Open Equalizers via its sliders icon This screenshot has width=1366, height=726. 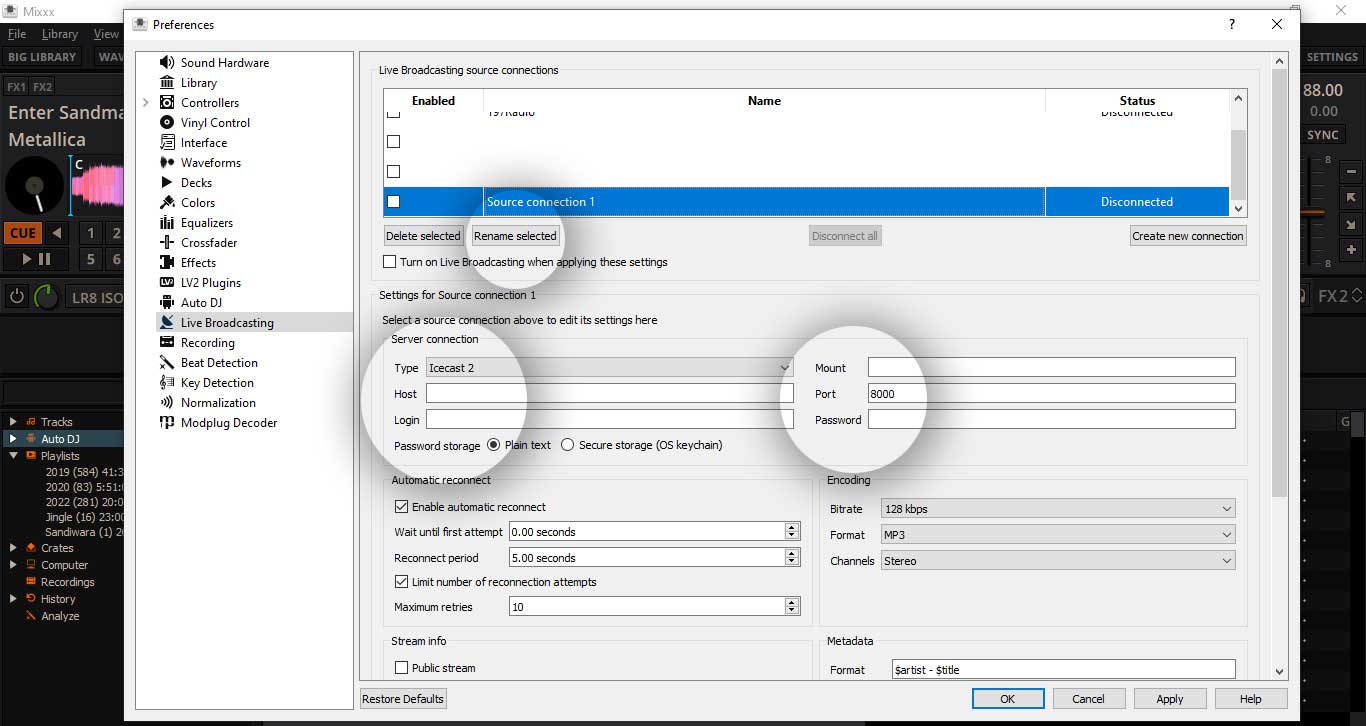click(167, 222)
